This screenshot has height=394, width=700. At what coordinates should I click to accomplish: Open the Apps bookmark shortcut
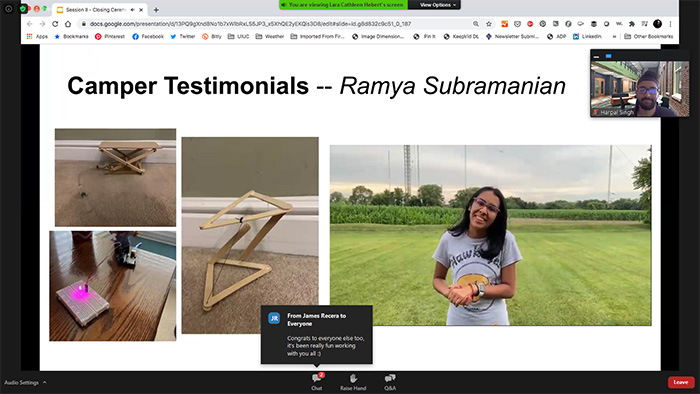click(37, 37)
